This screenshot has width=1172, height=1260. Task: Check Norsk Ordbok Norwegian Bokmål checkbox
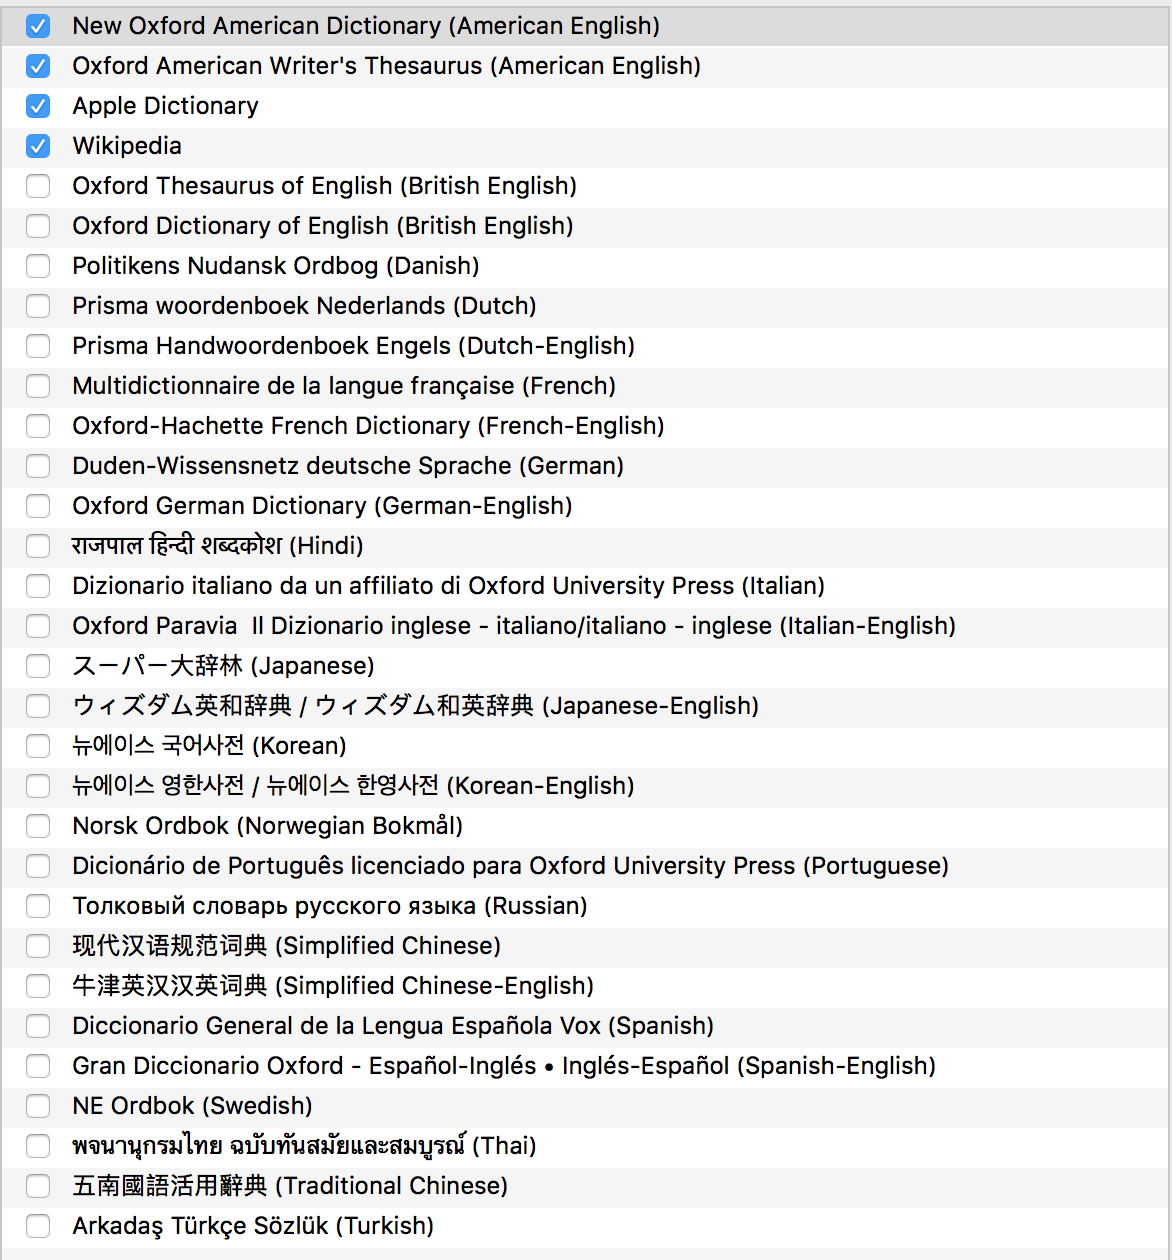click(x=38, y=826)
